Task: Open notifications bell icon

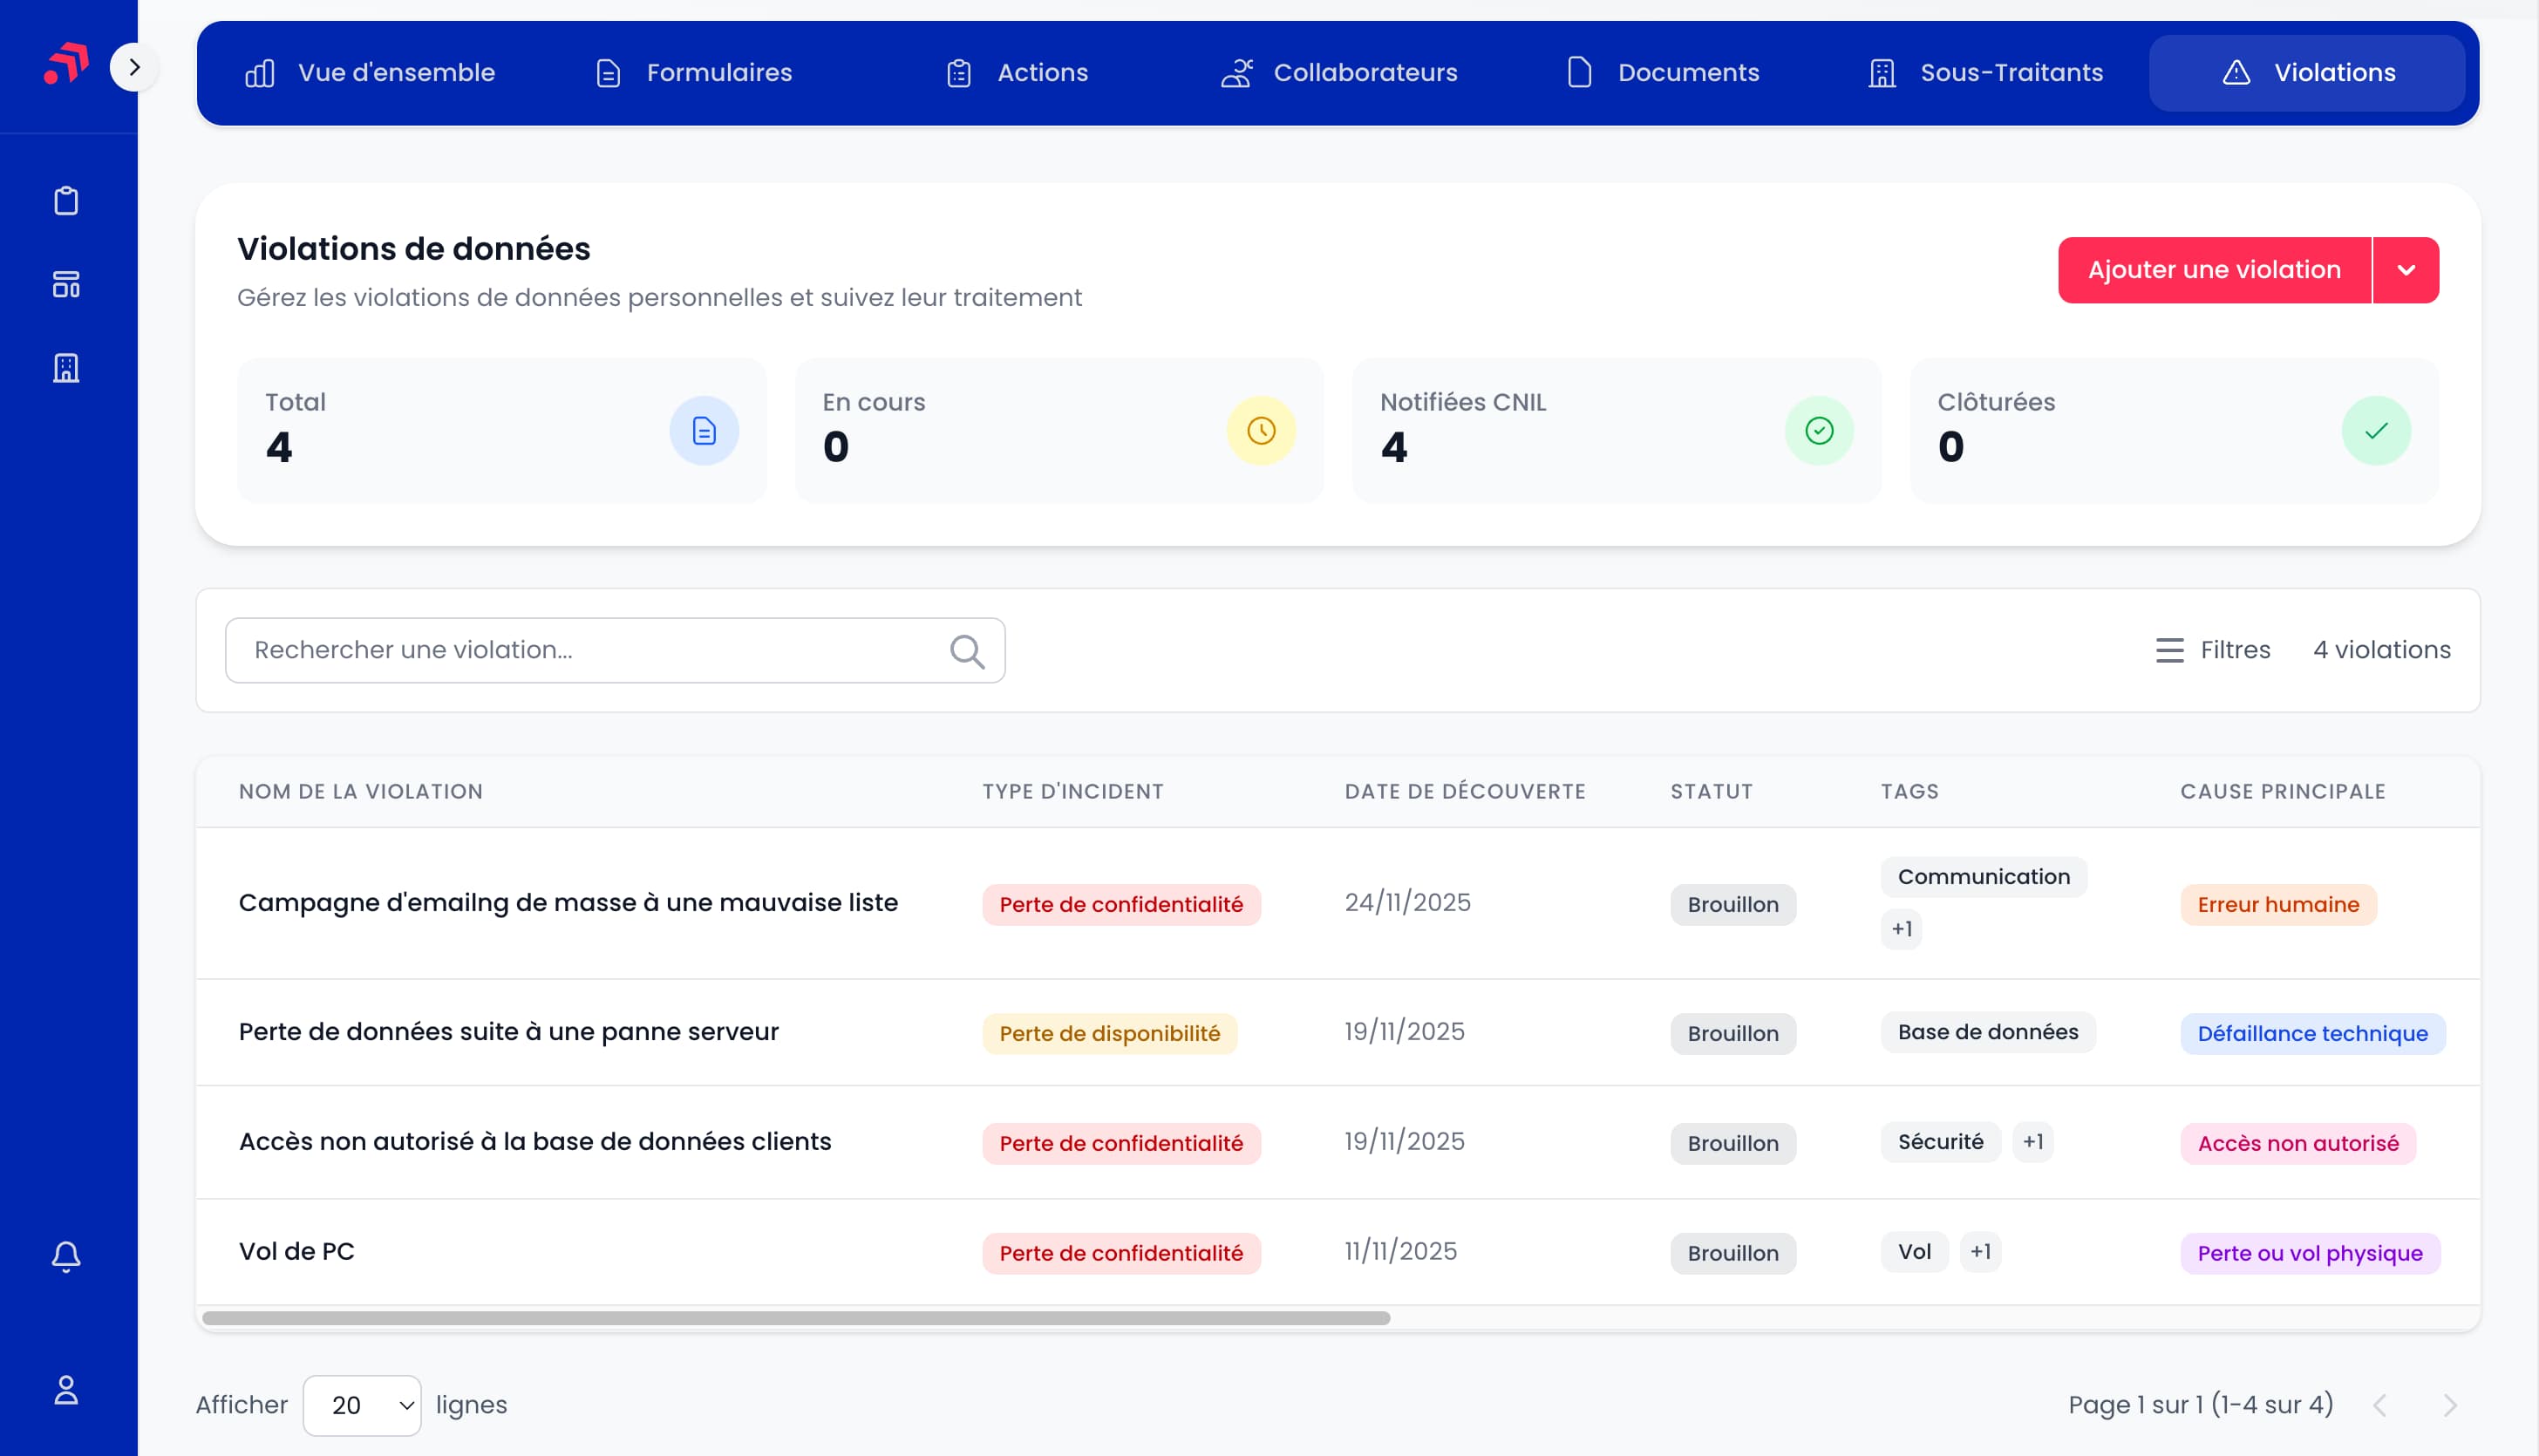Action: pos(66,1256)
